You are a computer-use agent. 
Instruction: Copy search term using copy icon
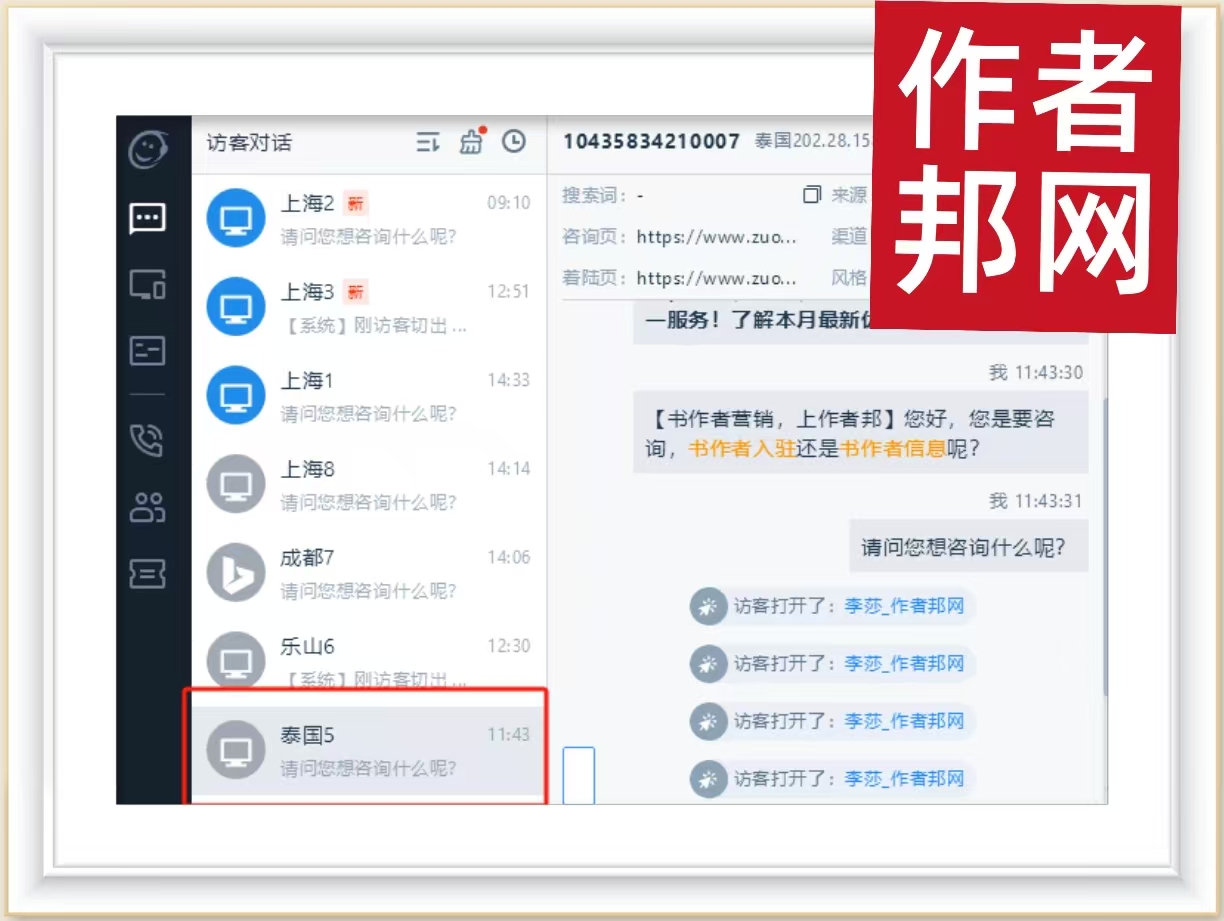812,195
